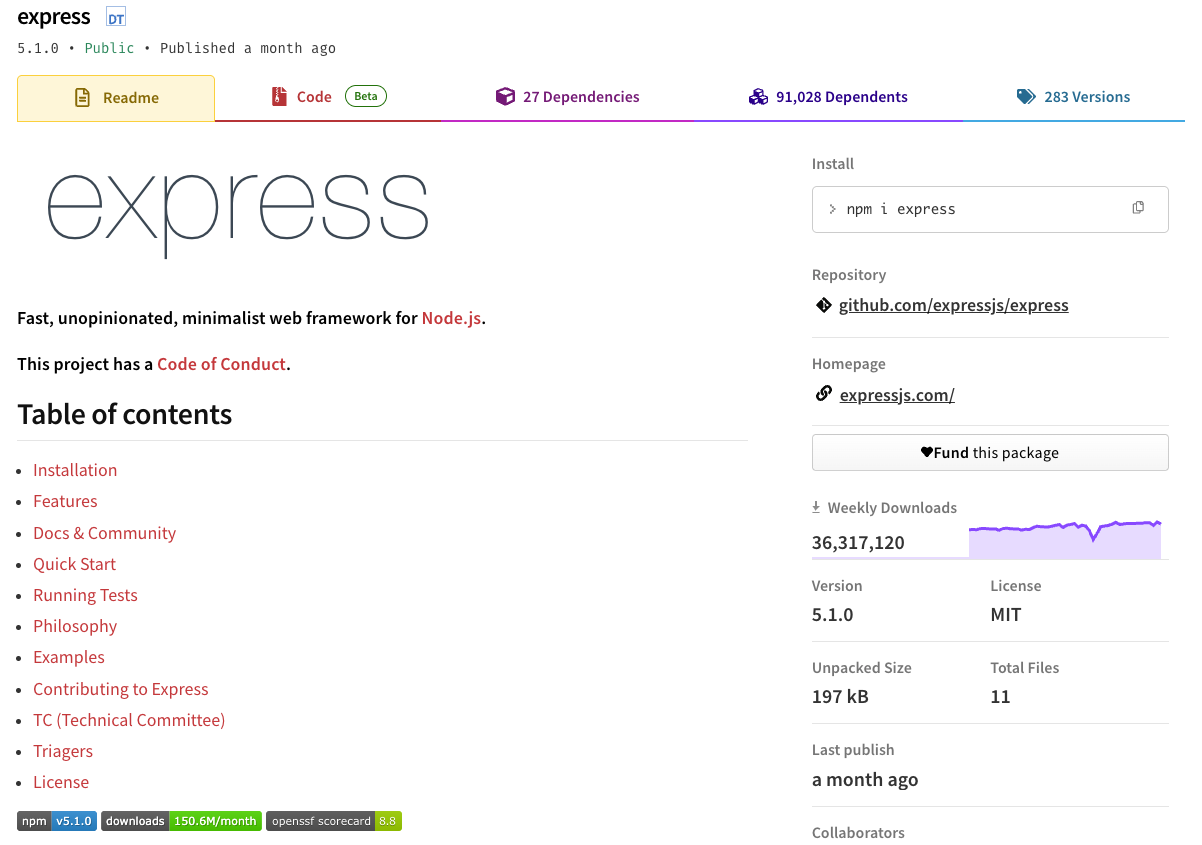Click the Public label under package name
This screenshot has width=1202, height=845.
click(x=109, y=48)
